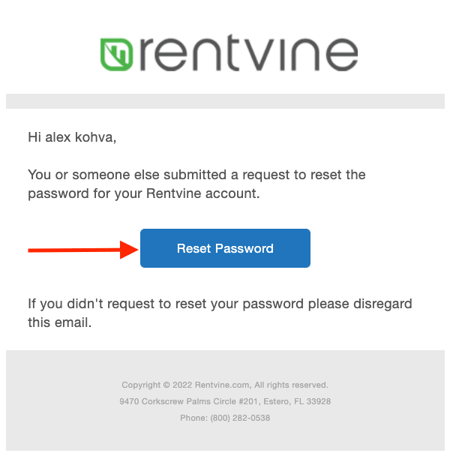453x462 pixels.
Task: Open the Rentvine.com link in the copyright line
Action: [x=222, y=385]
